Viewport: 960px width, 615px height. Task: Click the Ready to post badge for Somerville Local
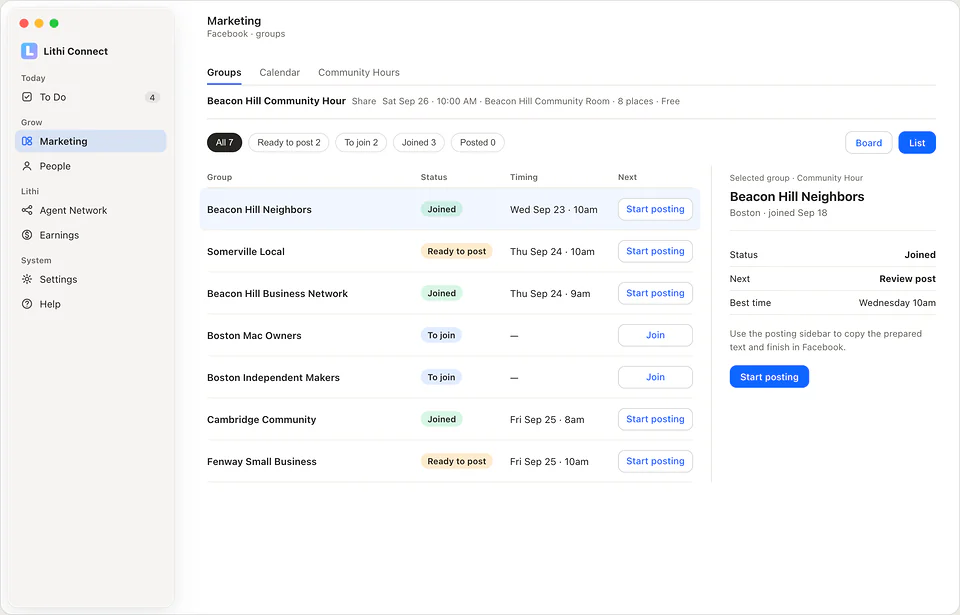point(457,251)
